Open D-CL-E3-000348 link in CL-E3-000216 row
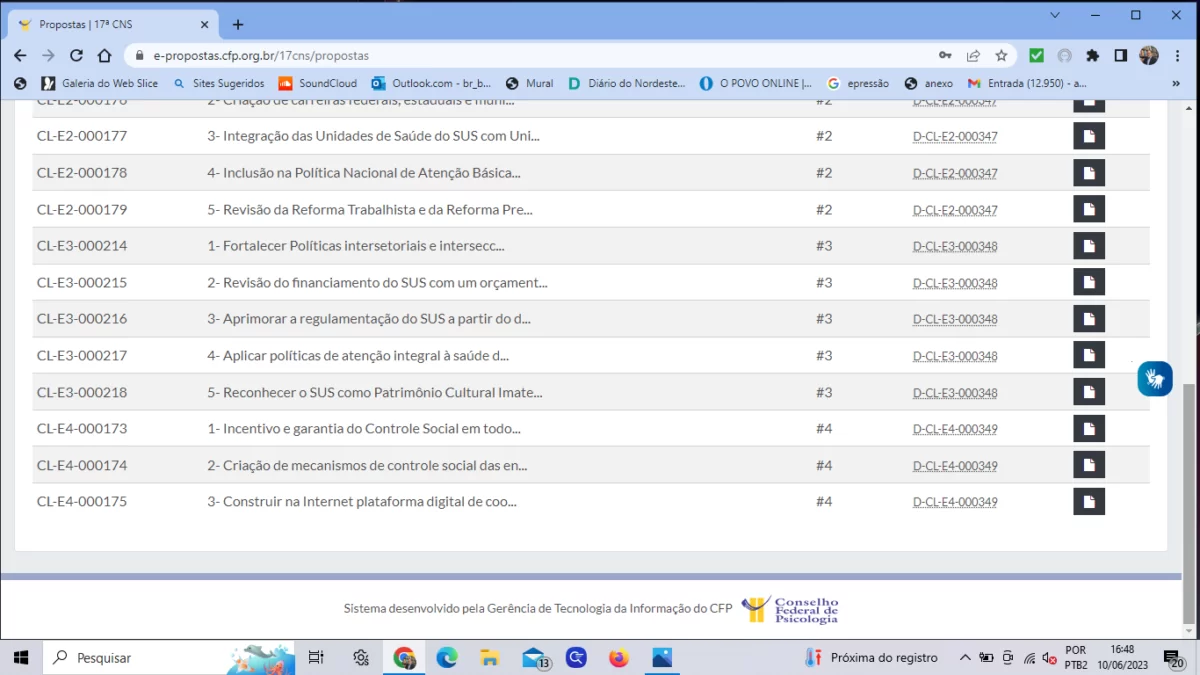1200x675 pixels. (x=954, y=320)
